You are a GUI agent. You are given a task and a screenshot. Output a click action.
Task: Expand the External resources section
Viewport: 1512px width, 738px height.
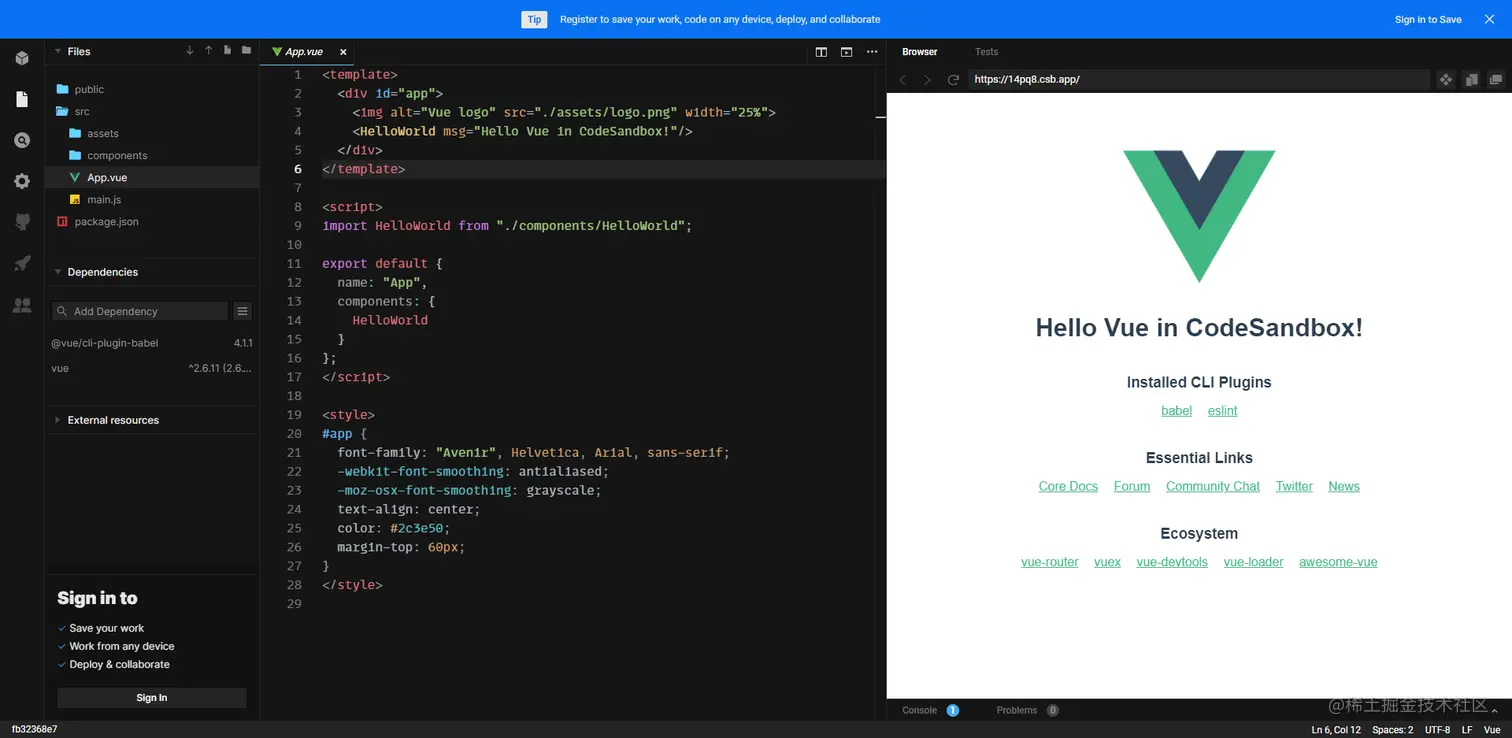point(58,420)
